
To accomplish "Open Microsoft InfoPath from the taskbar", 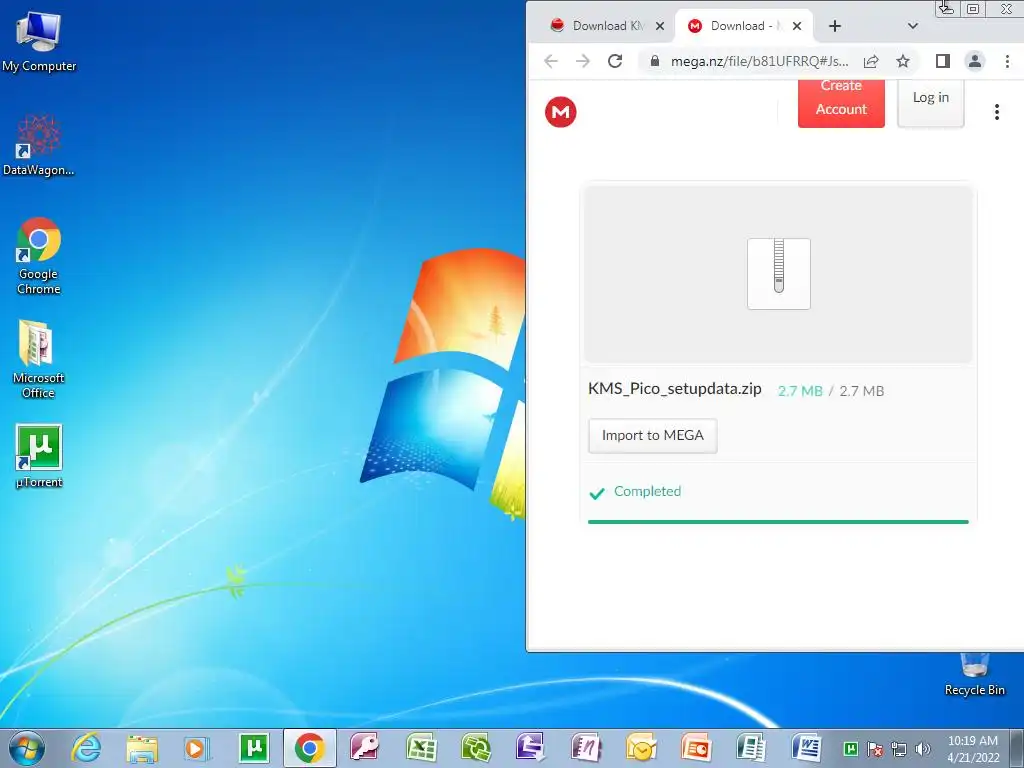I will click(531, 748).
